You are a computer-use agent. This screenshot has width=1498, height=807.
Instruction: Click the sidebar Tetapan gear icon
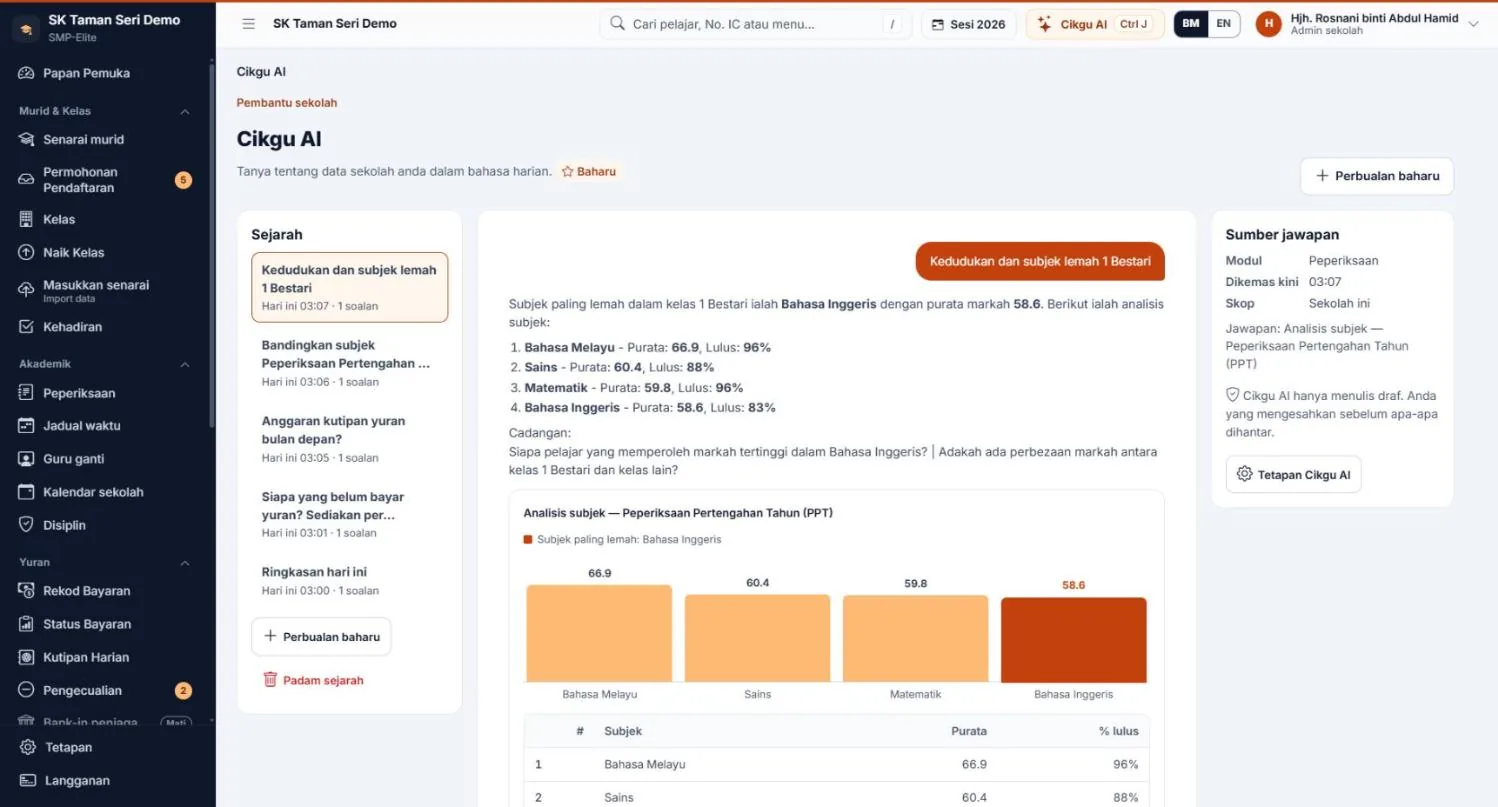28,747
